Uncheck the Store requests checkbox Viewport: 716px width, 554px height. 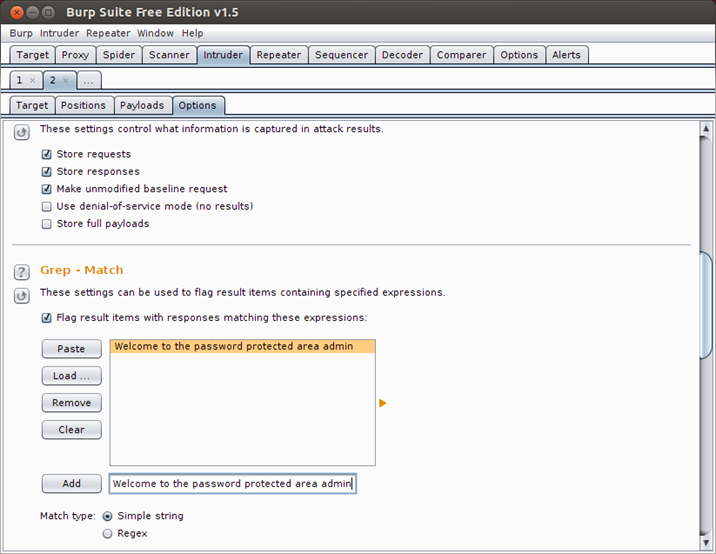pos(46,155)
